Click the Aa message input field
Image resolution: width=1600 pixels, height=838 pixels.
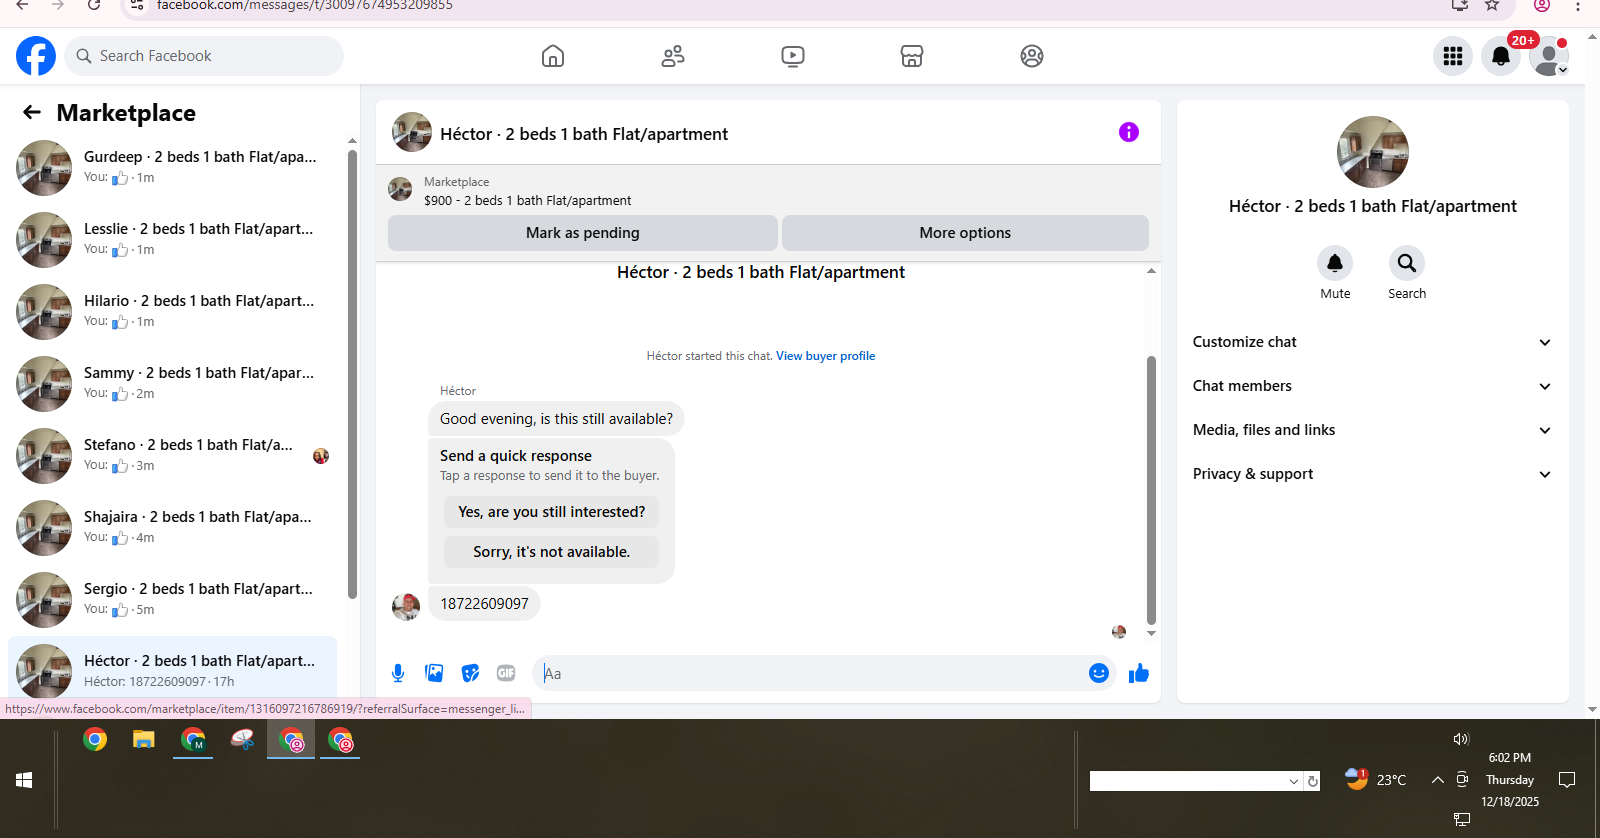click(x=812, y=673)
